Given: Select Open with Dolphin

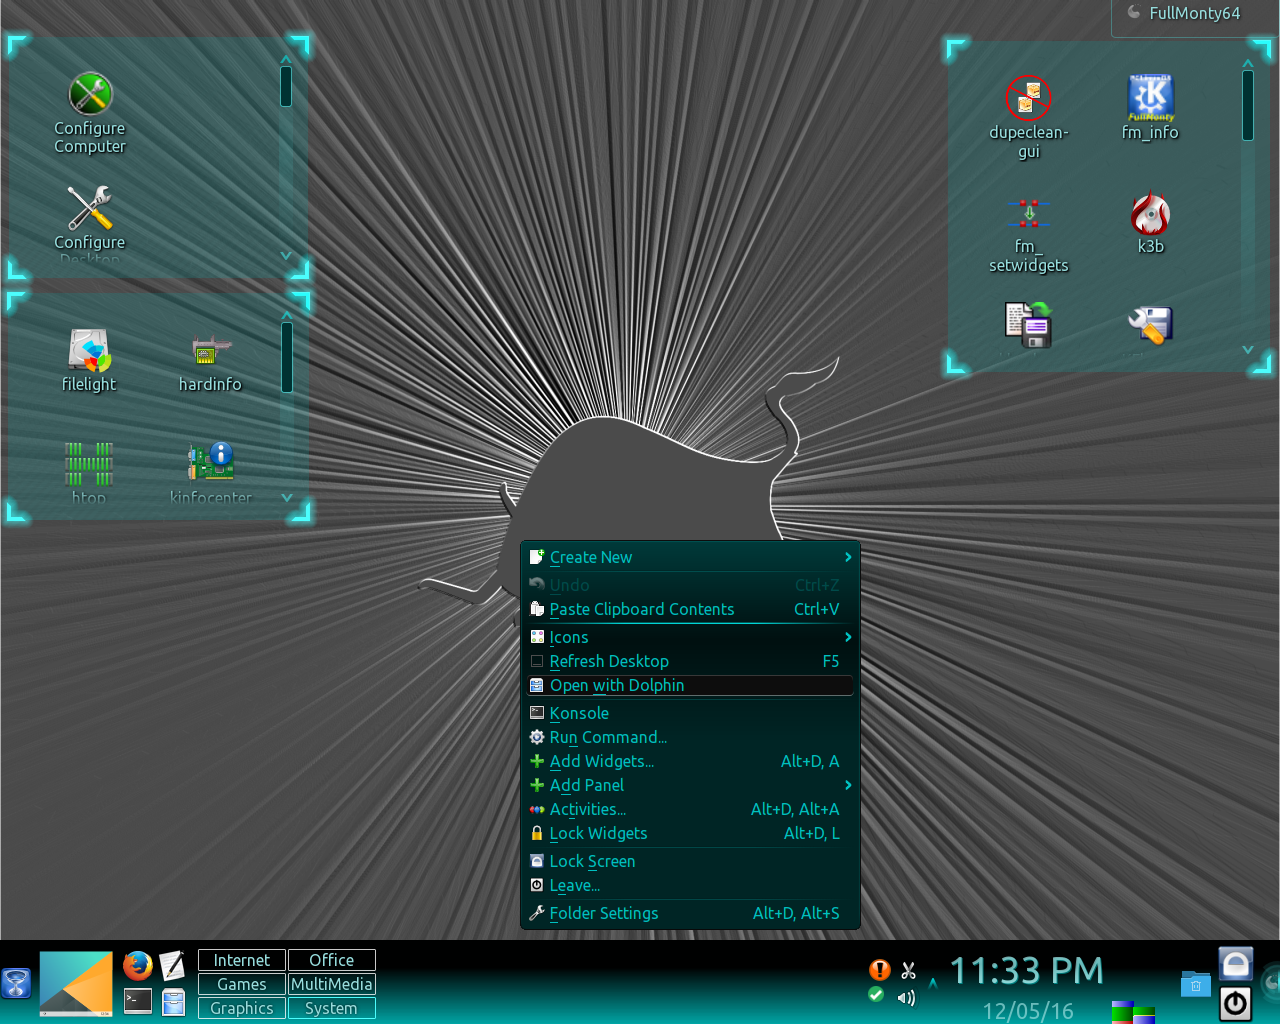Looking at the screenshot, I should point(690,685).
